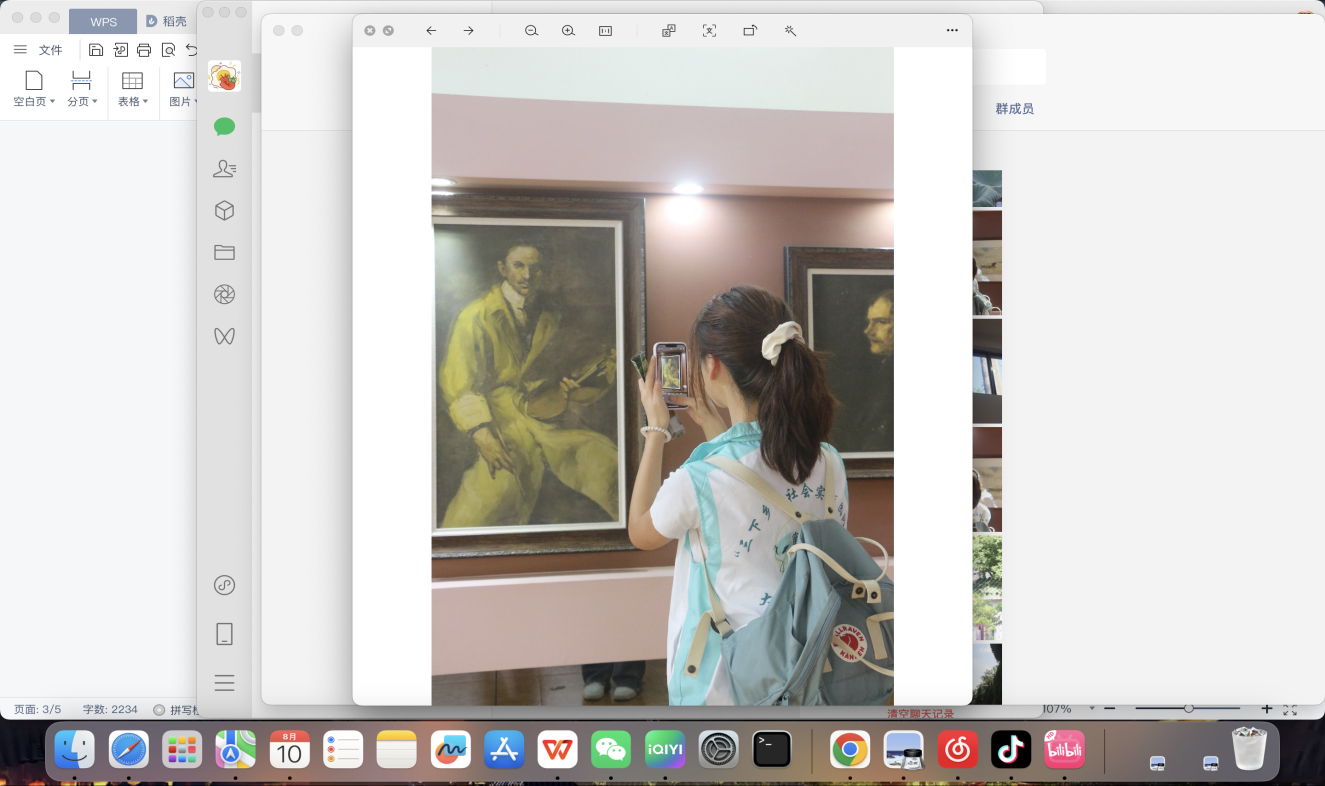This screenshot has width=1325, height=786.
Task: Open the more options ellipsis in viewer
Action: (952, 31)
